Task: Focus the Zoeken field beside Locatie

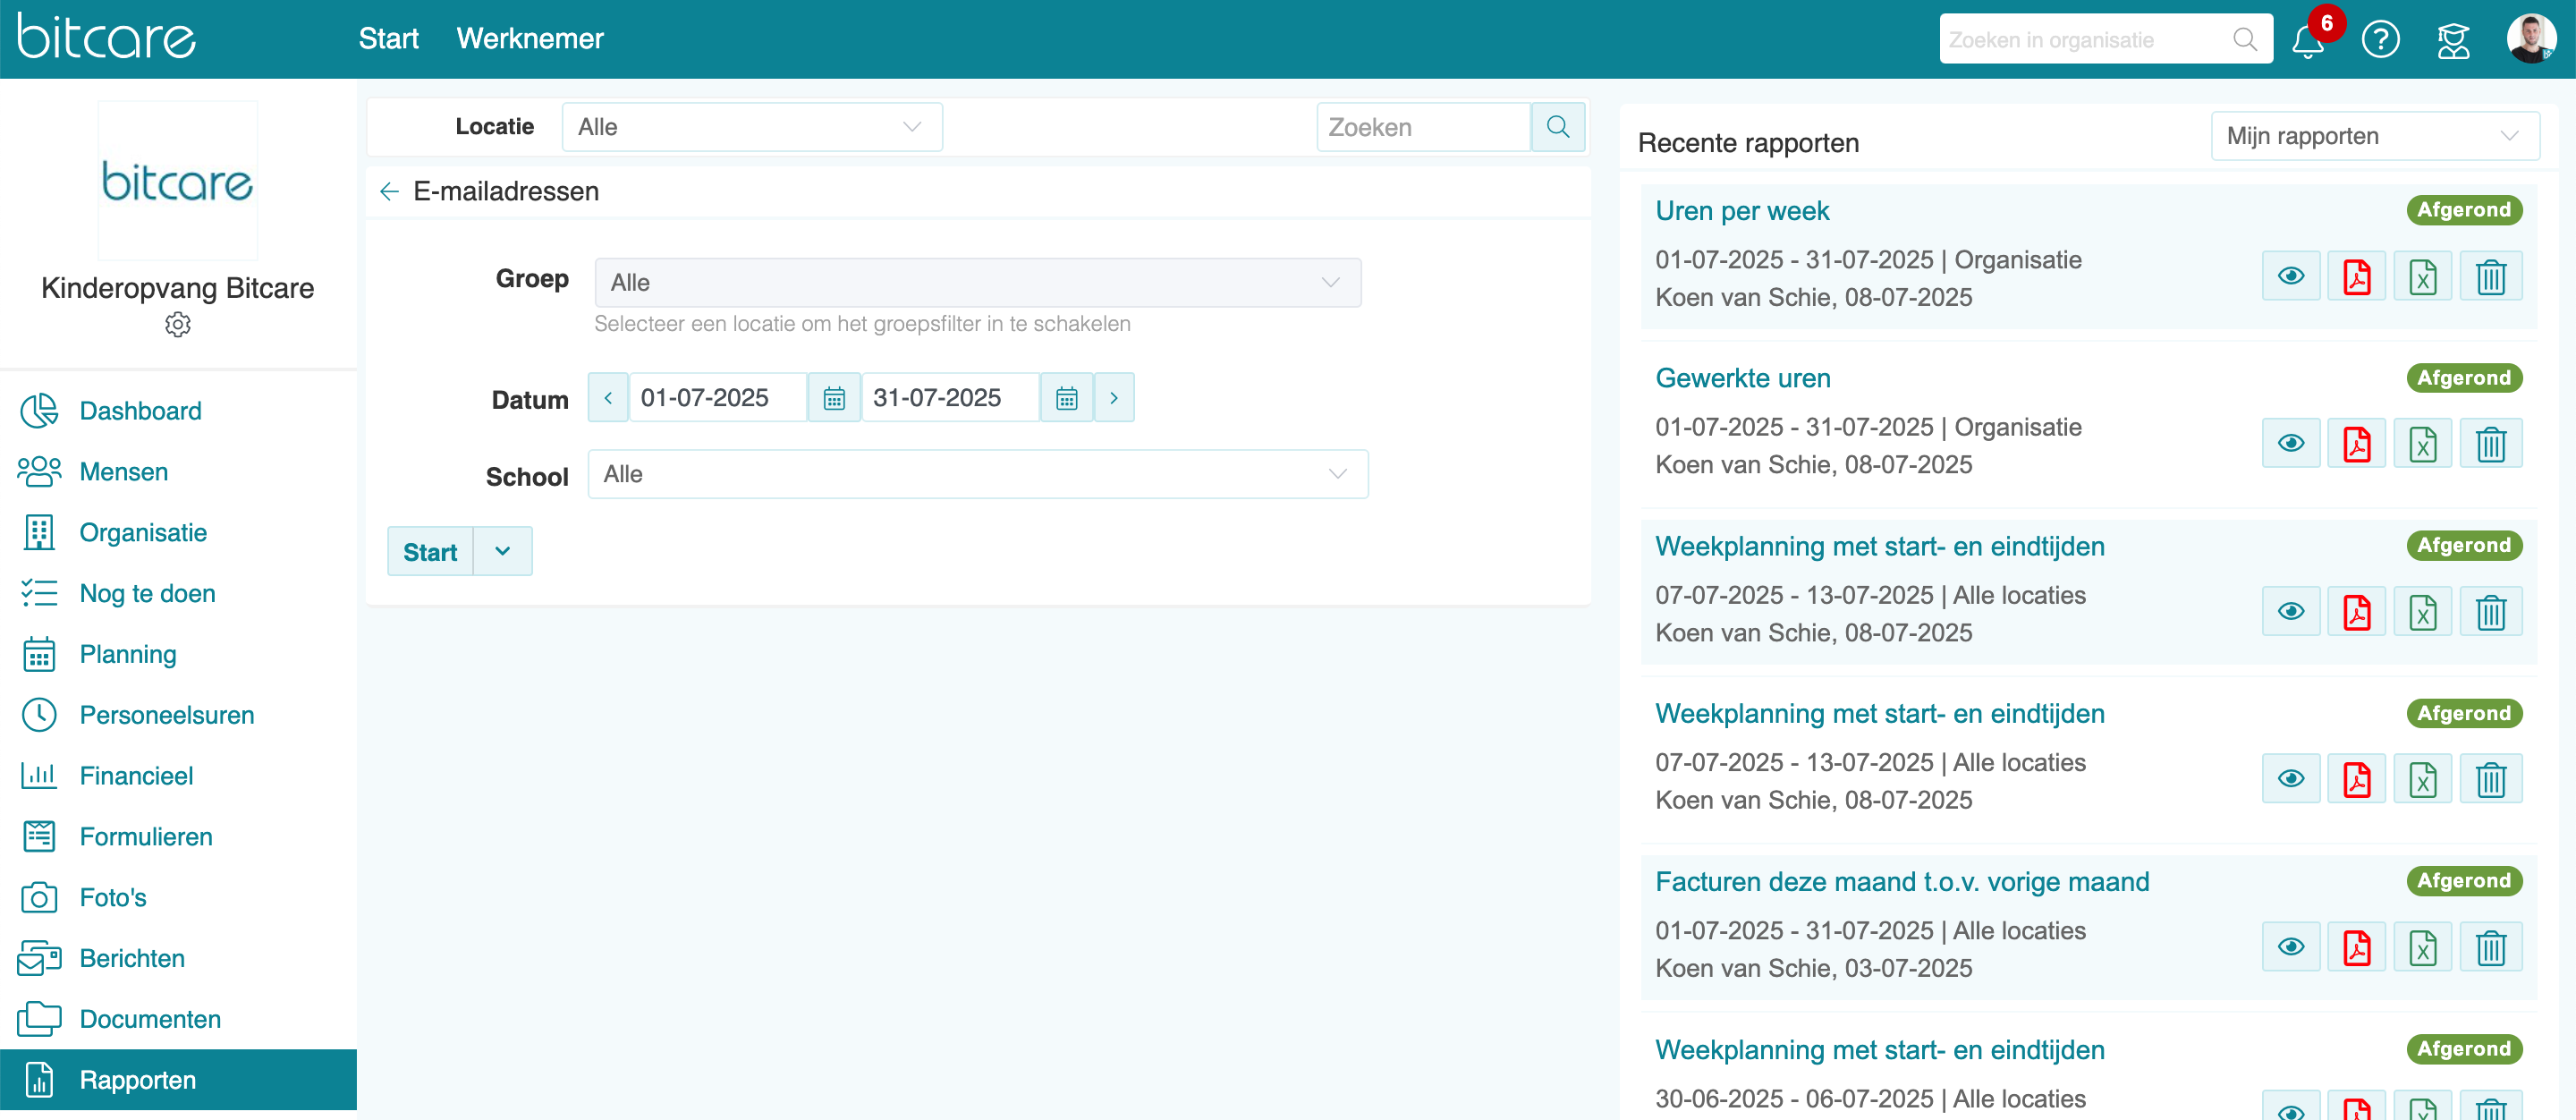Action: point(1423,127)
